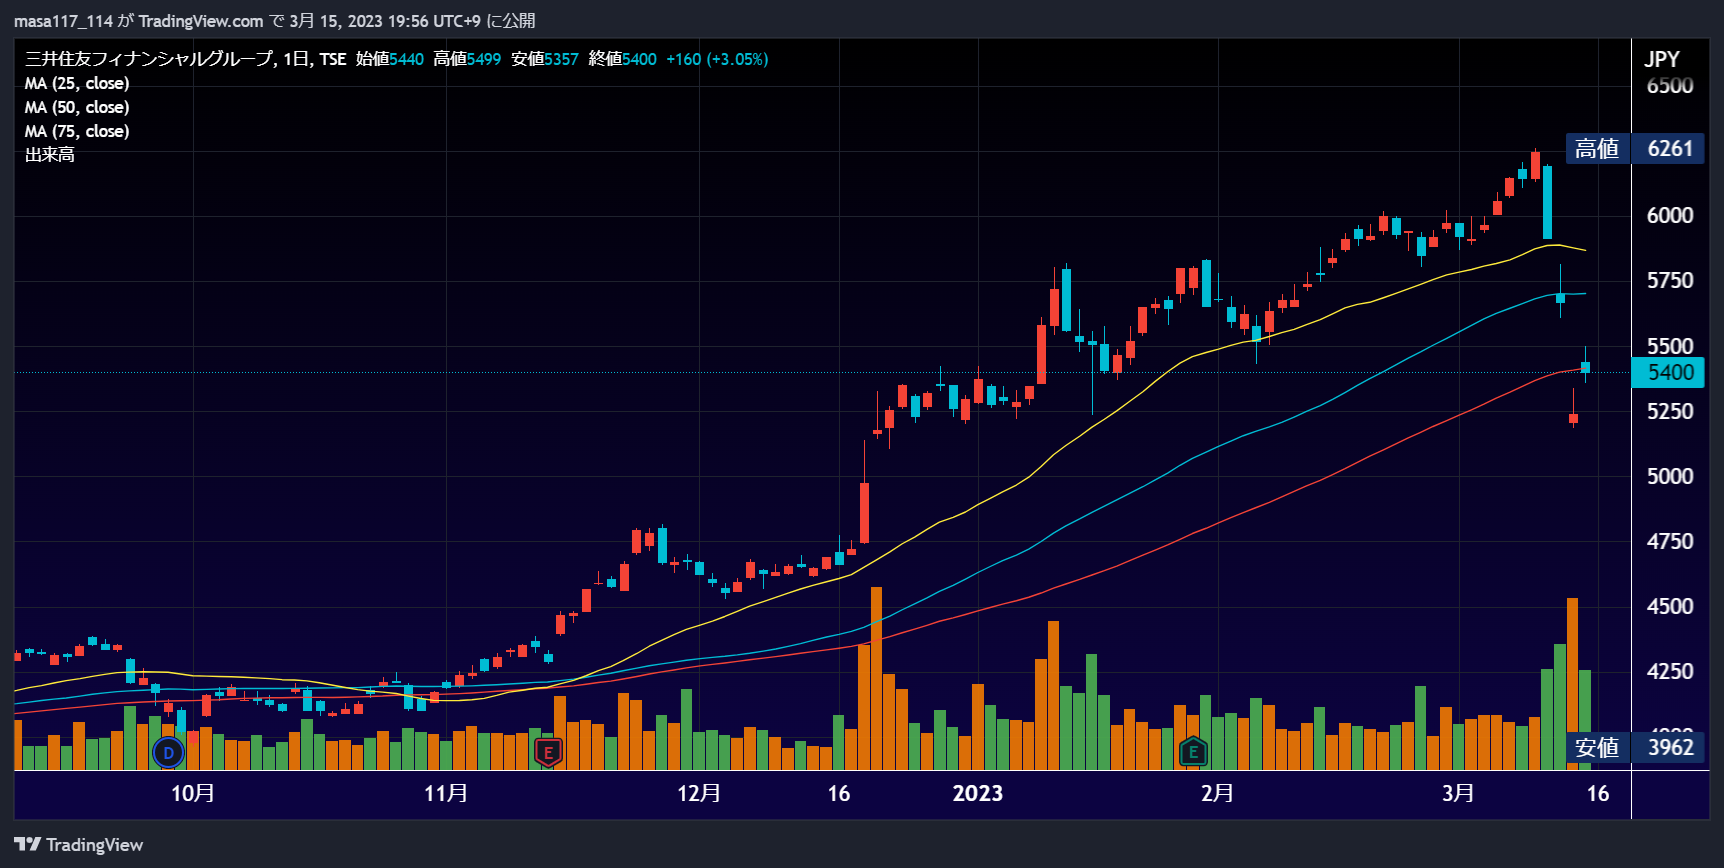Click the 出来高 volume indicator label
The width and height of the screenshot is (1724, 868).
point(50,155)
